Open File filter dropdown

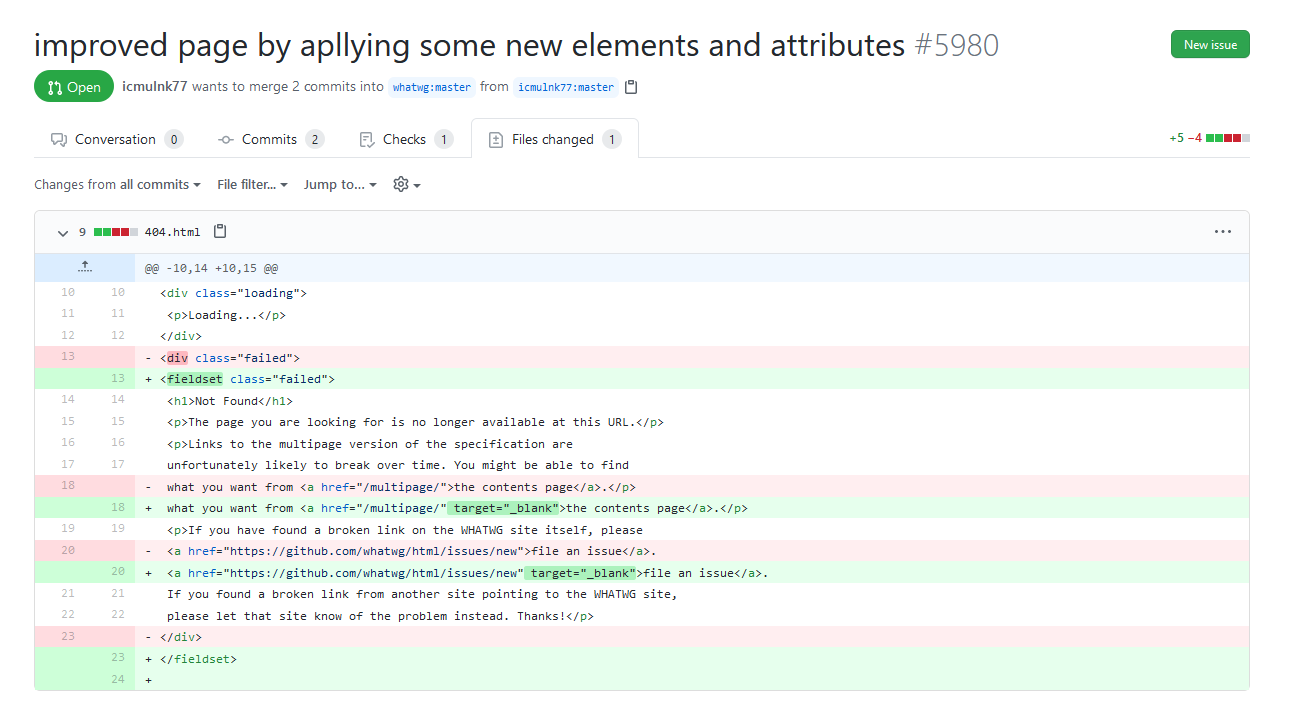coord(252,184)
